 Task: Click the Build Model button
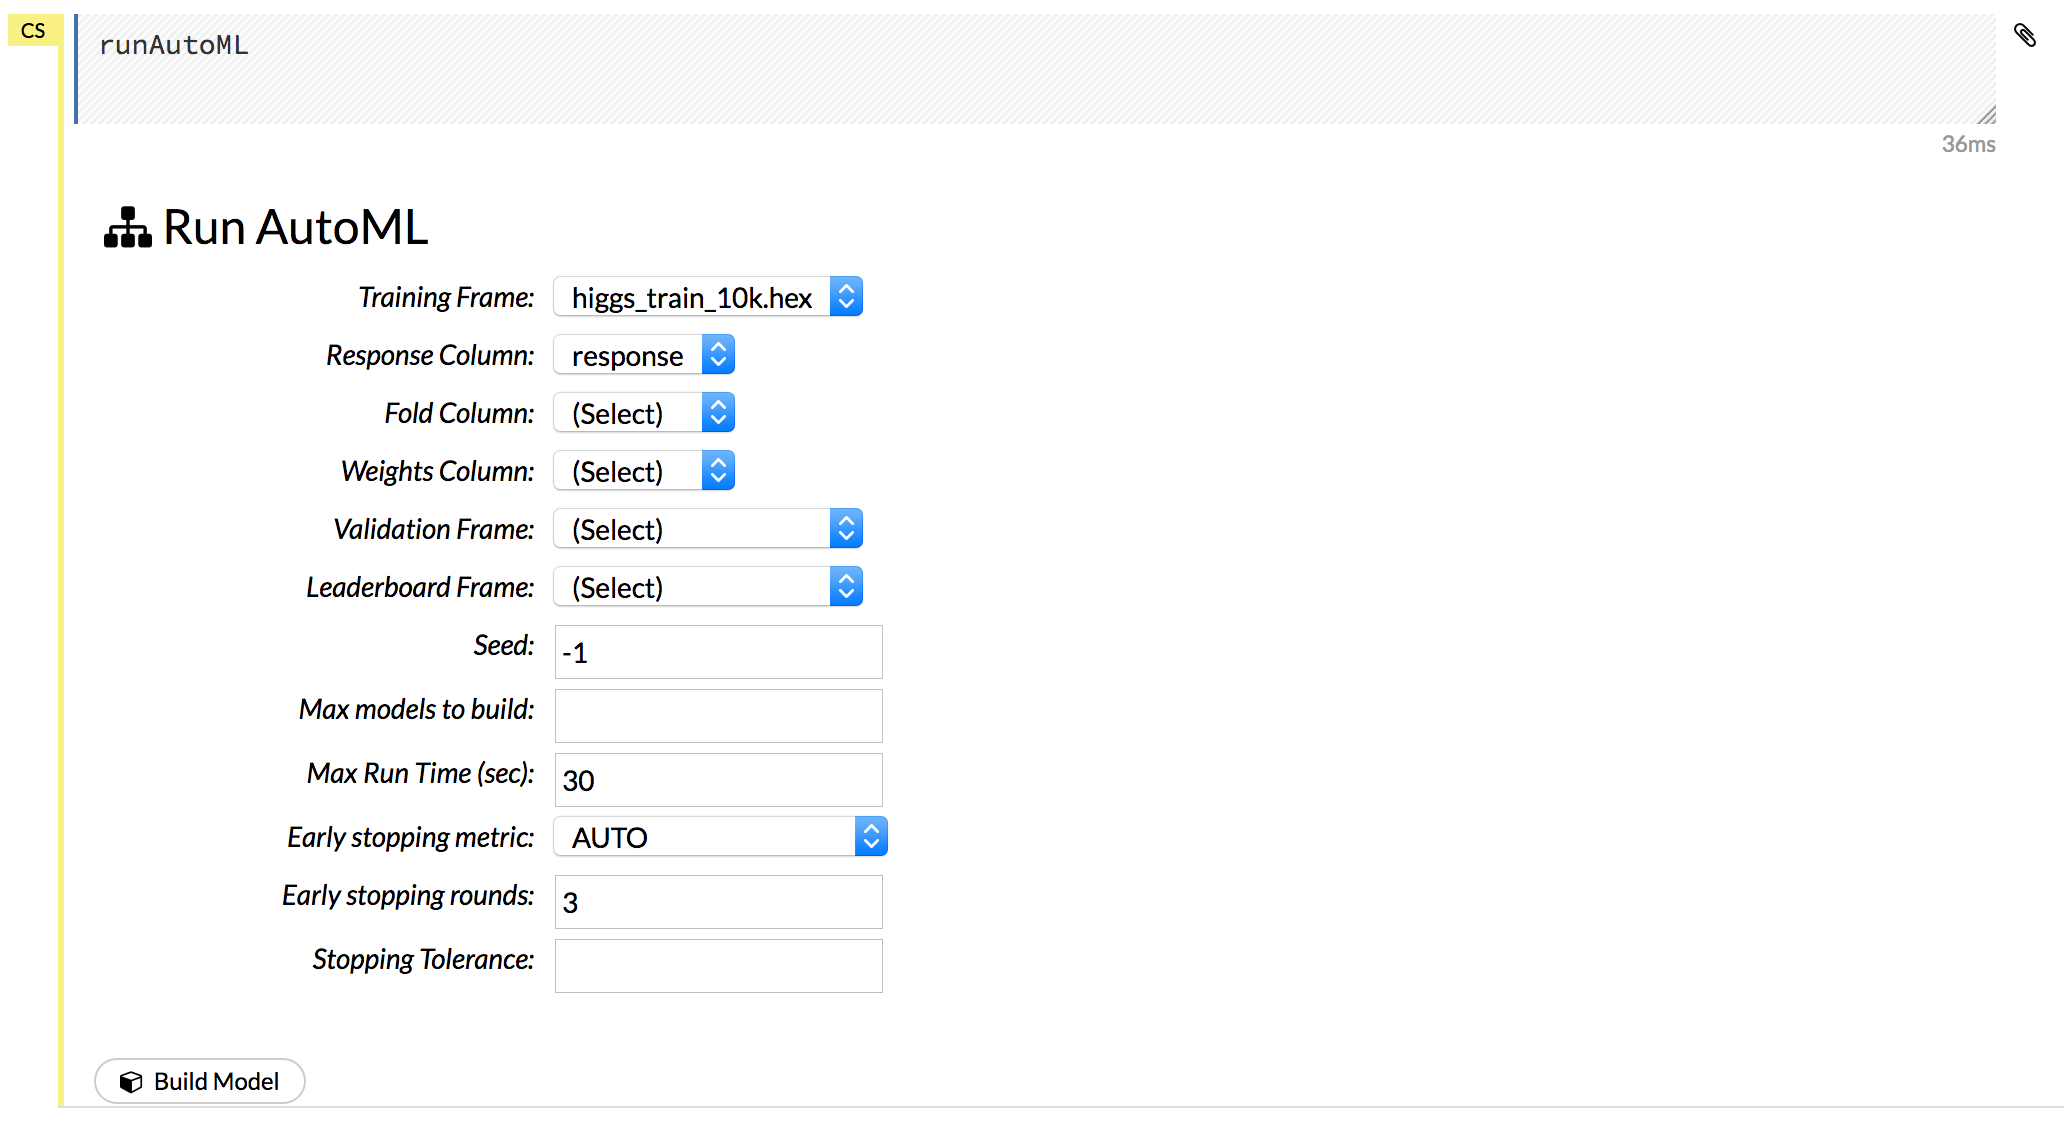(x=199, y=1081)
